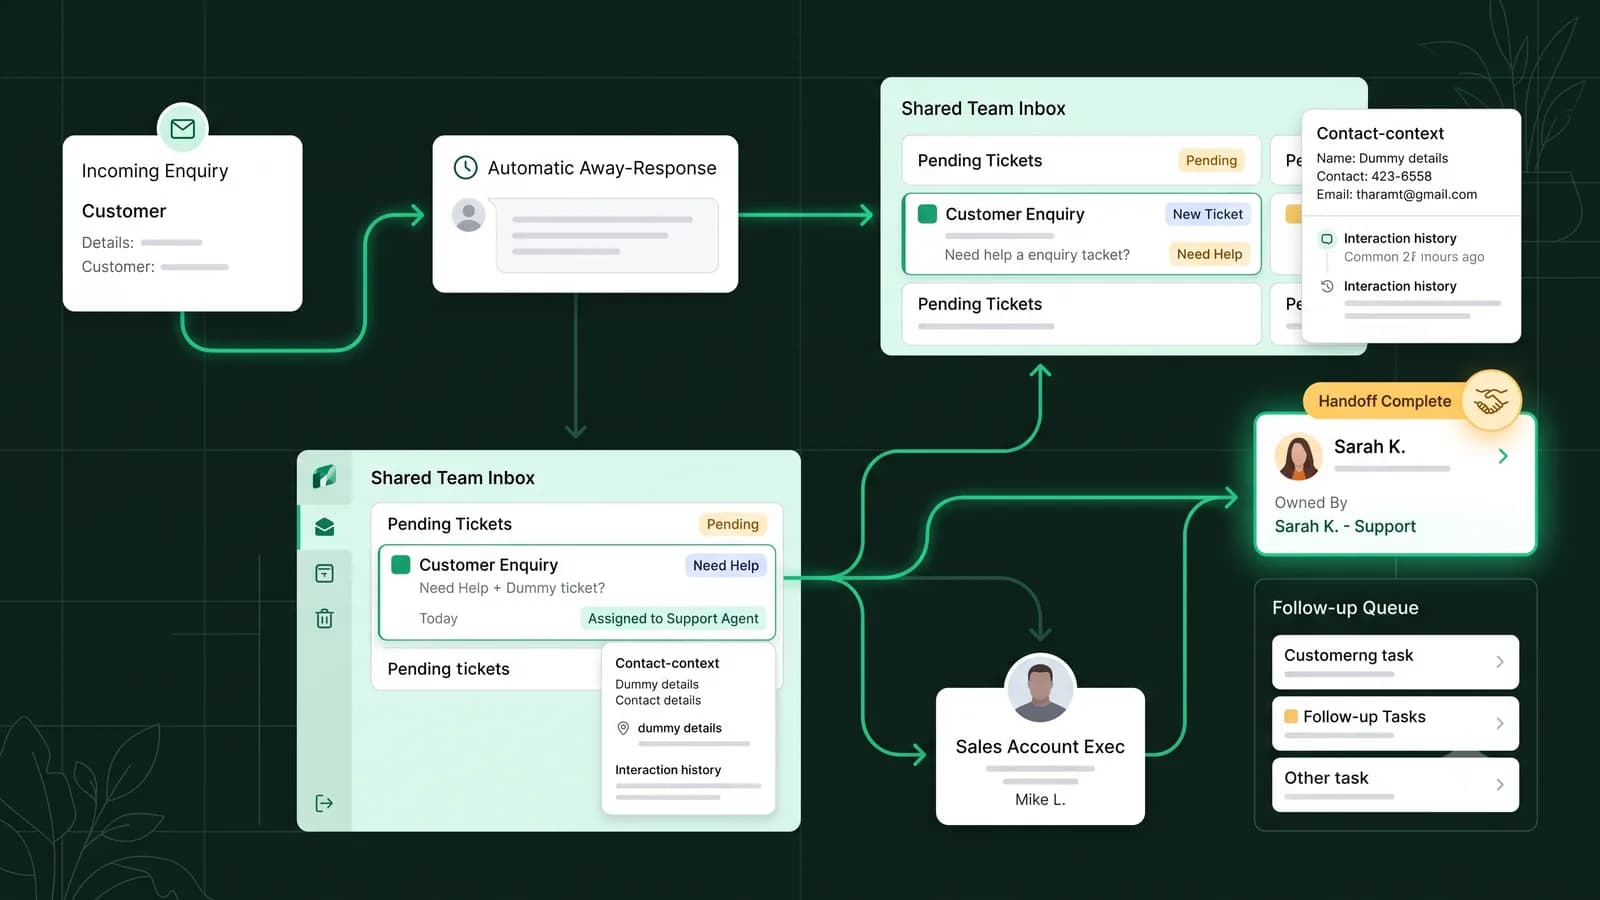This screenshot has height=900, width=1600.
Task: Expand the Other task chevron
Action: [x=1500, y=785]
